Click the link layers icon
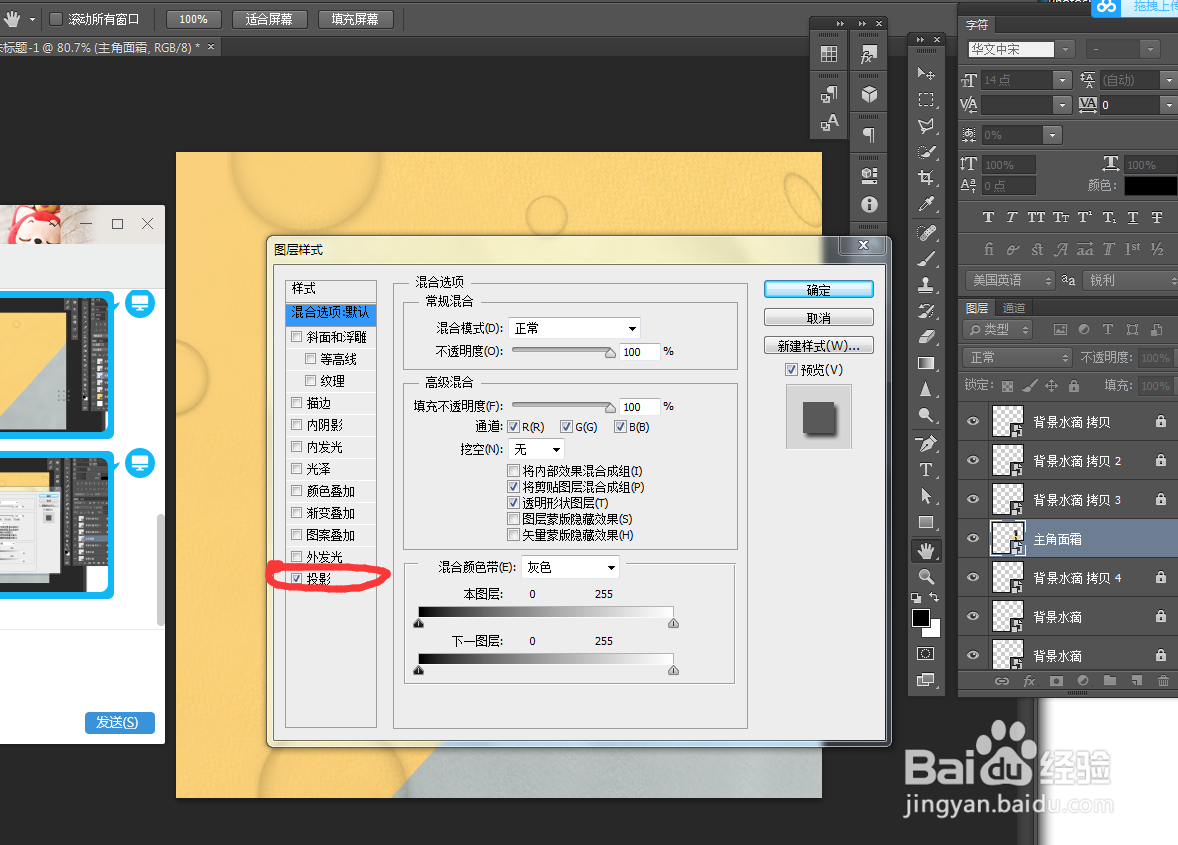Image resolution: width=1178 pixels, height=845 pixels. point(1002,681)
